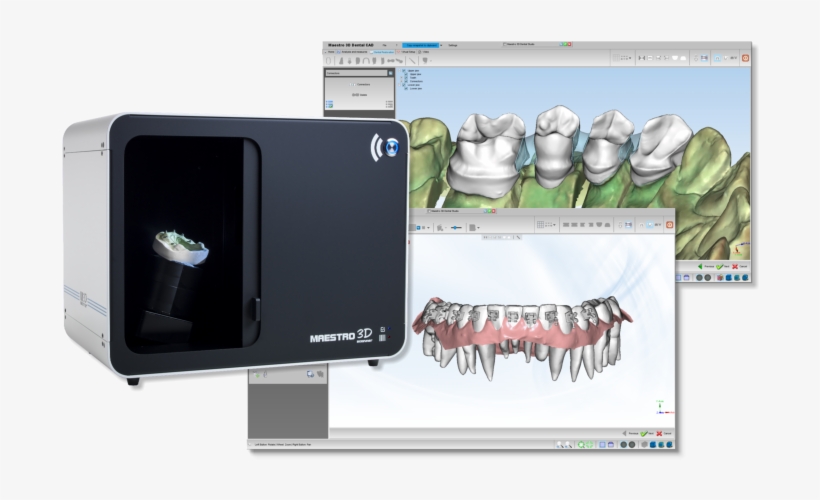Click the blue Copy snapshot to clipboard button
The height and width of the screenshot is (500, 820).
[x=420, y=45]
